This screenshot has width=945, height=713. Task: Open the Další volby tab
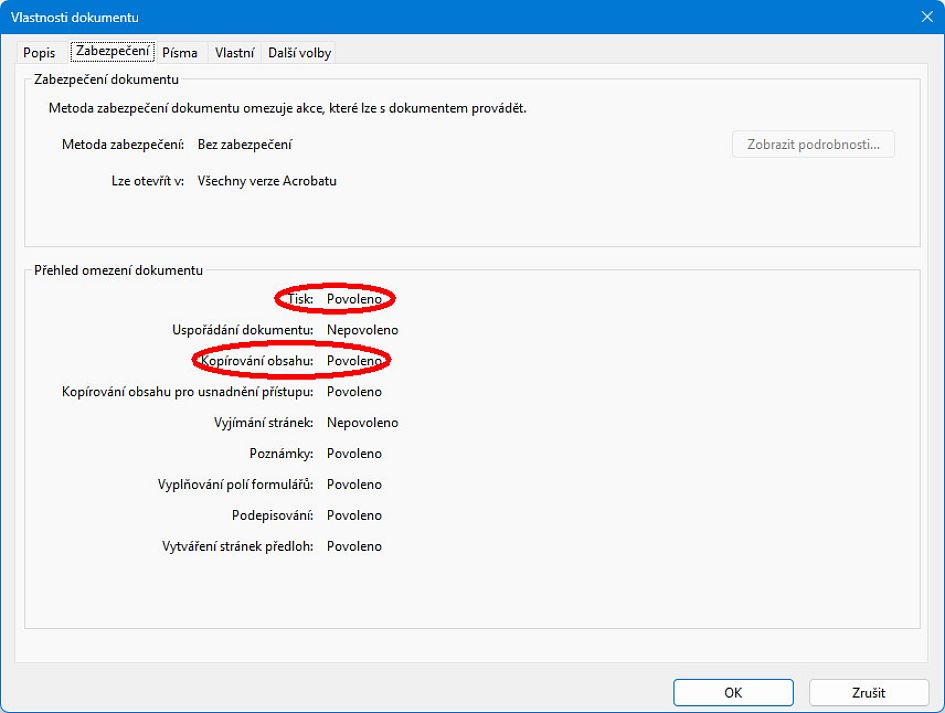(x=299, y=53)
